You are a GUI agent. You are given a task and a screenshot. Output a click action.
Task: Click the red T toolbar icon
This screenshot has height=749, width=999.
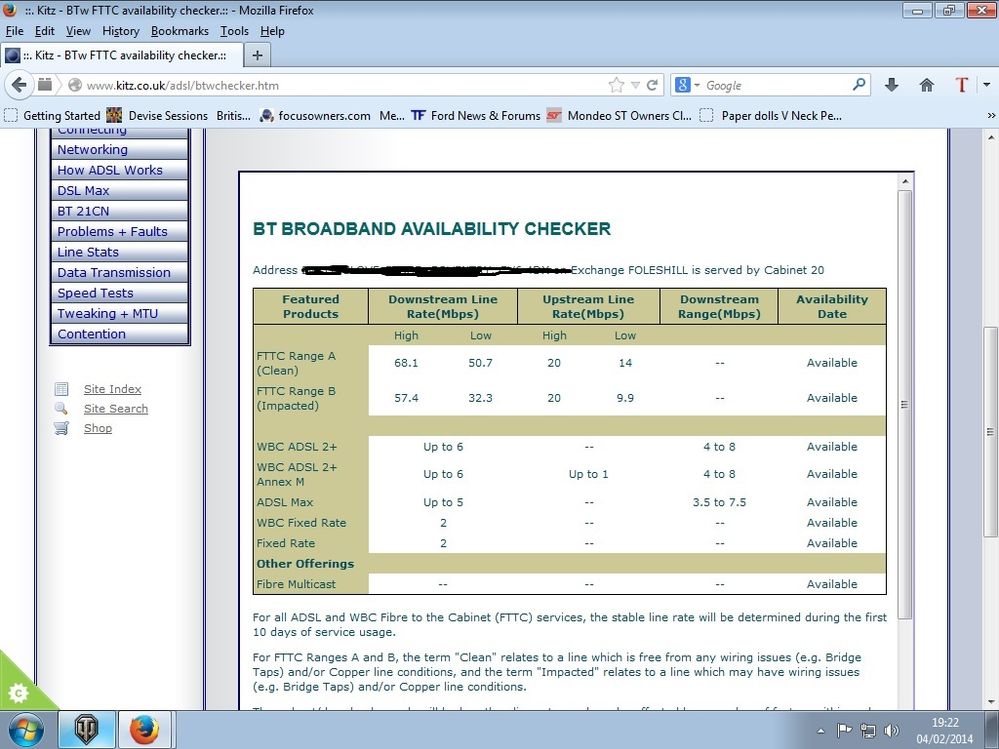(x=961, y=85)
